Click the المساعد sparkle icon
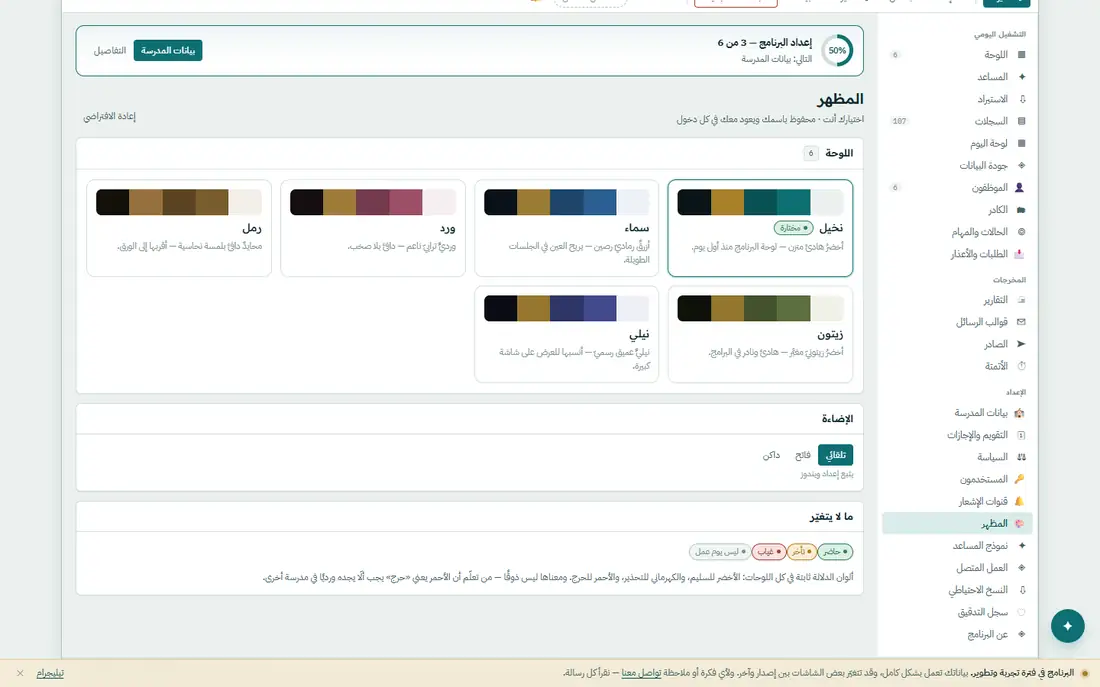This screenshot has width=1100, height=687. [1021, 76]
